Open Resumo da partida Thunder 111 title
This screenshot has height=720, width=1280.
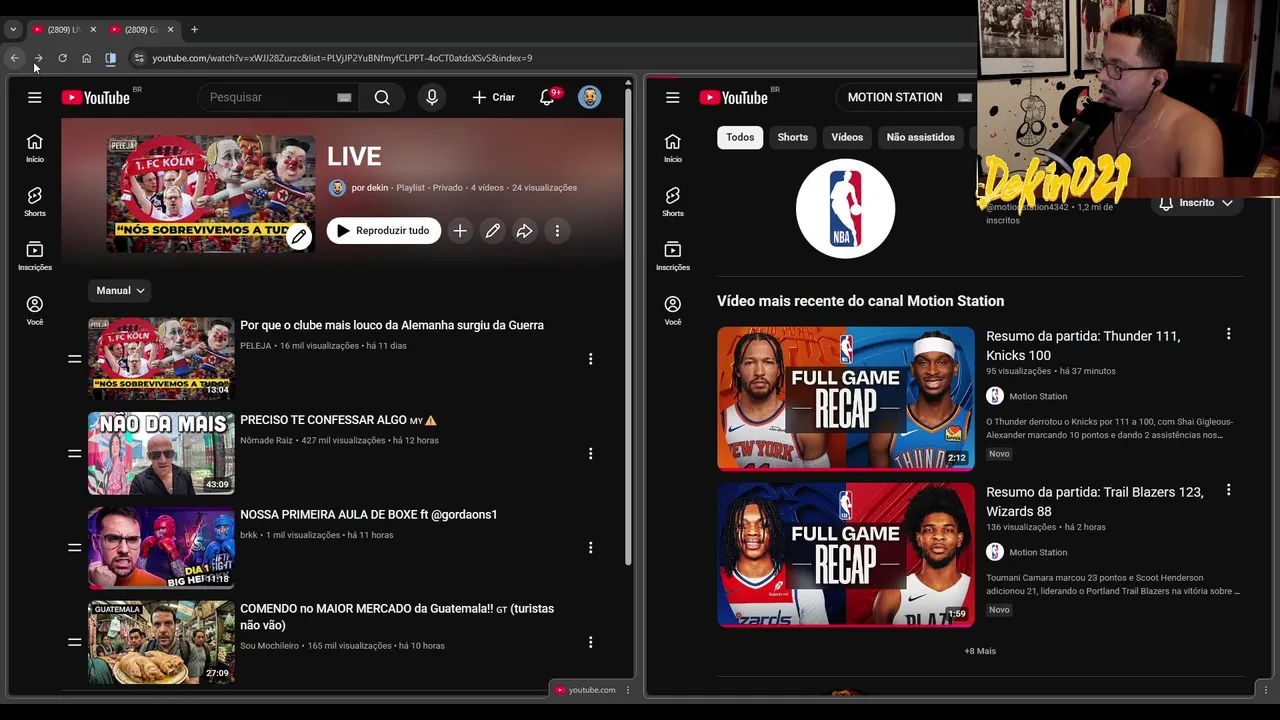click(1083, 345)
